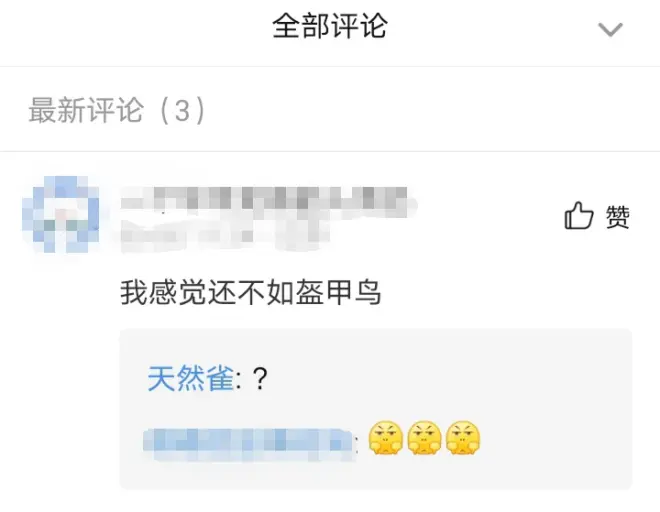The height and width of the screenshot is (512, 660).
Task: Tap the middle angry yellow emoji
Action: click(424, 438)
